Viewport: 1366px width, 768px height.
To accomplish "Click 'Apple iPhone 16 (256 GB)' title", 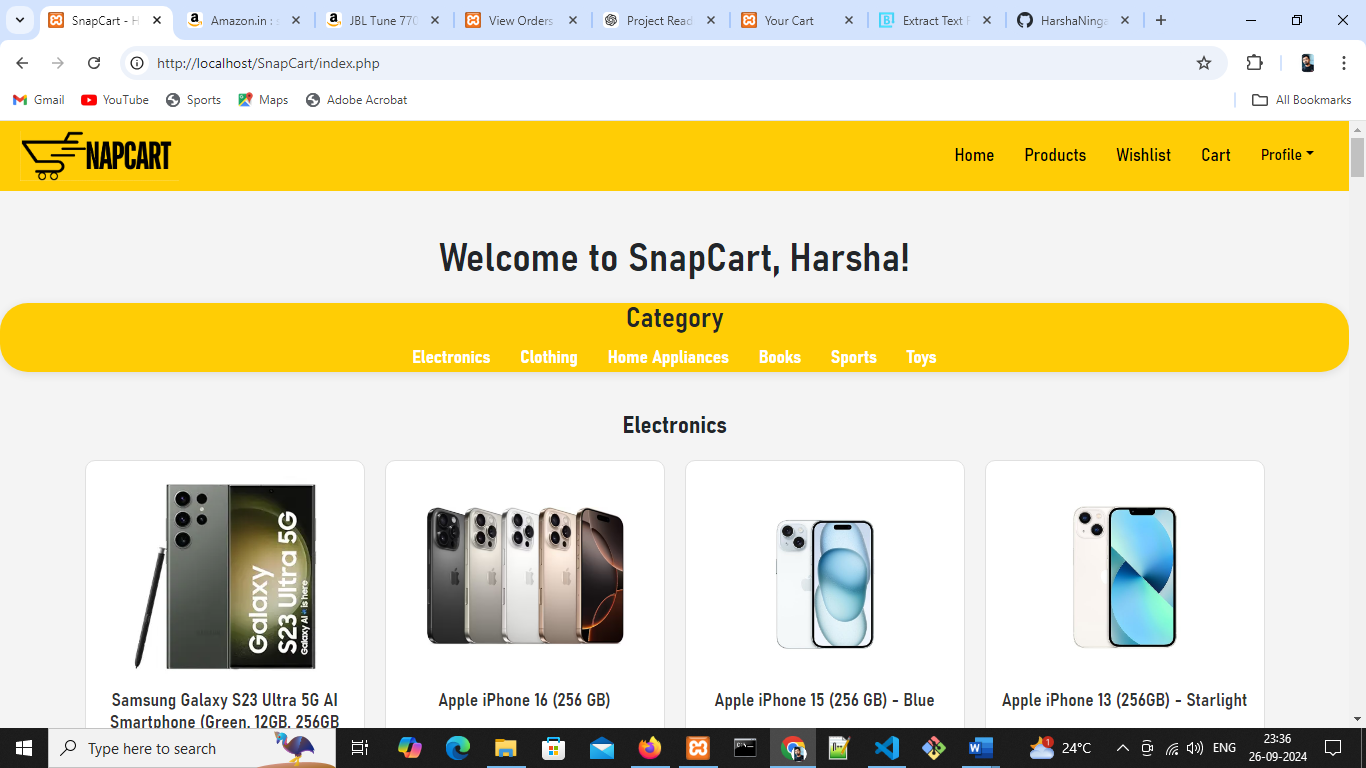I will 525,700.
